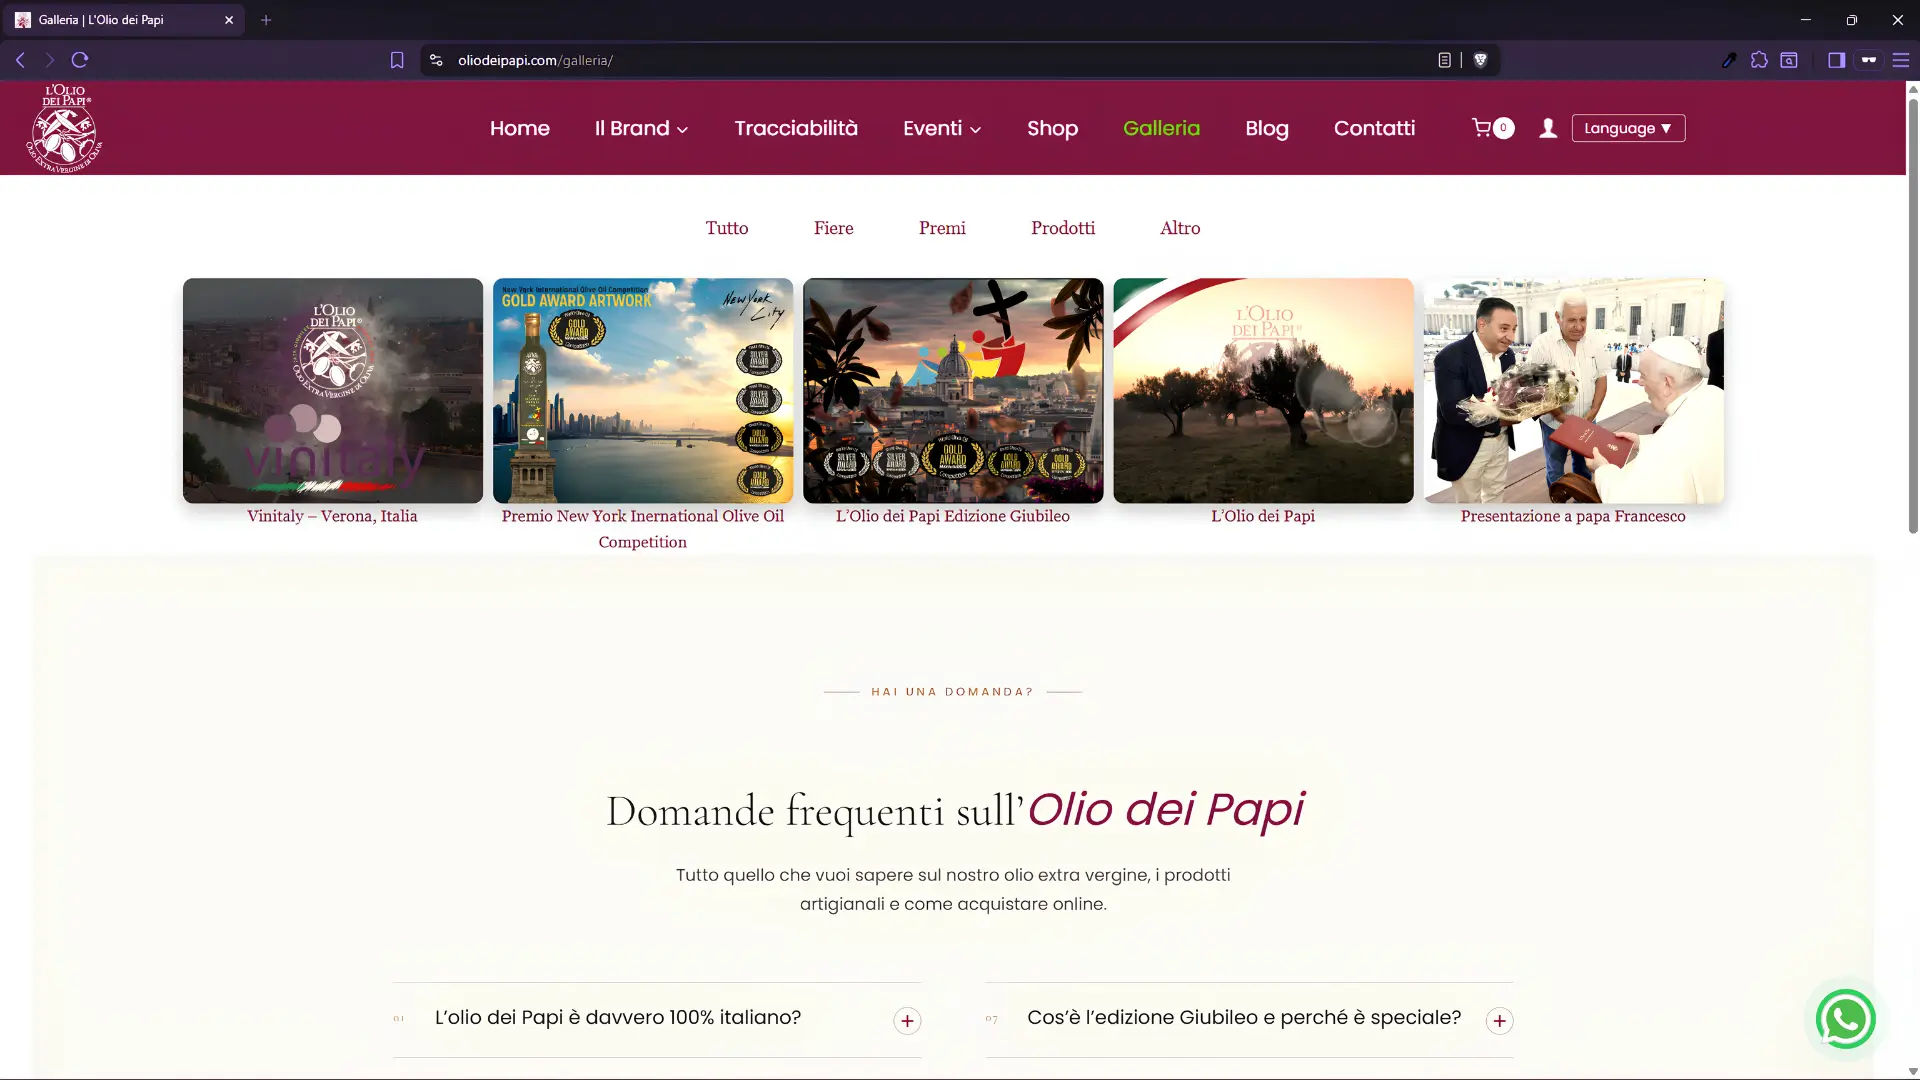Click the glasses icon in browser toolbar
Screen dimensions: 1920x1080
coord(1868,60)
